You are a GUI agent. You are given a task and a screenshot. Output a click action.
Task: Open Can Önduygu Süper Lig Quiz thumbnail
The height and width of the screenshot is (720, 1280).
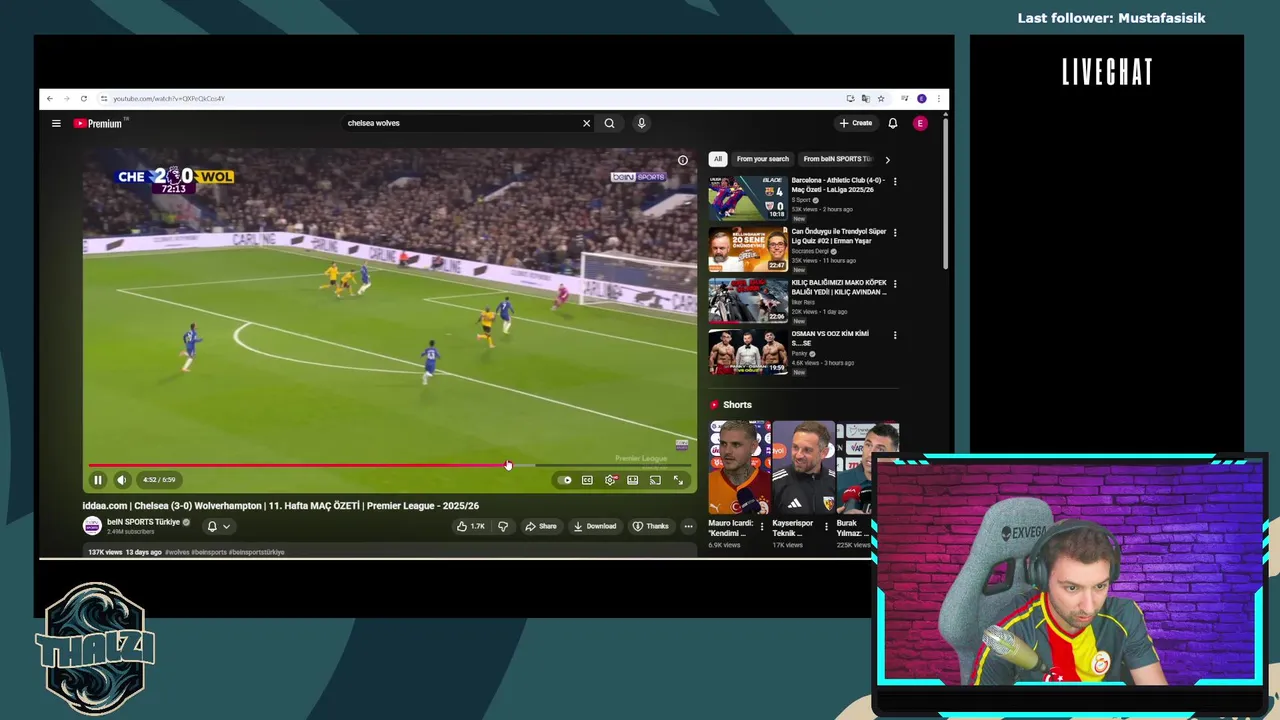(748, 249)
